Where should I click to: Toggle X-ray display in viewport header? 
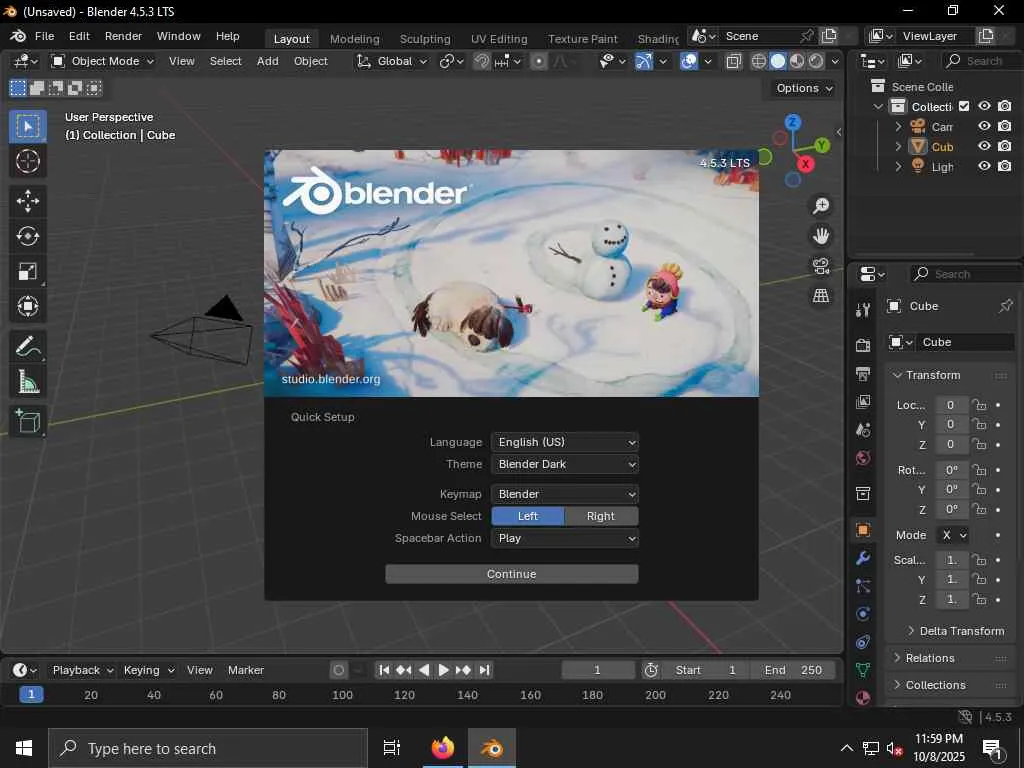tap(733, 61)
